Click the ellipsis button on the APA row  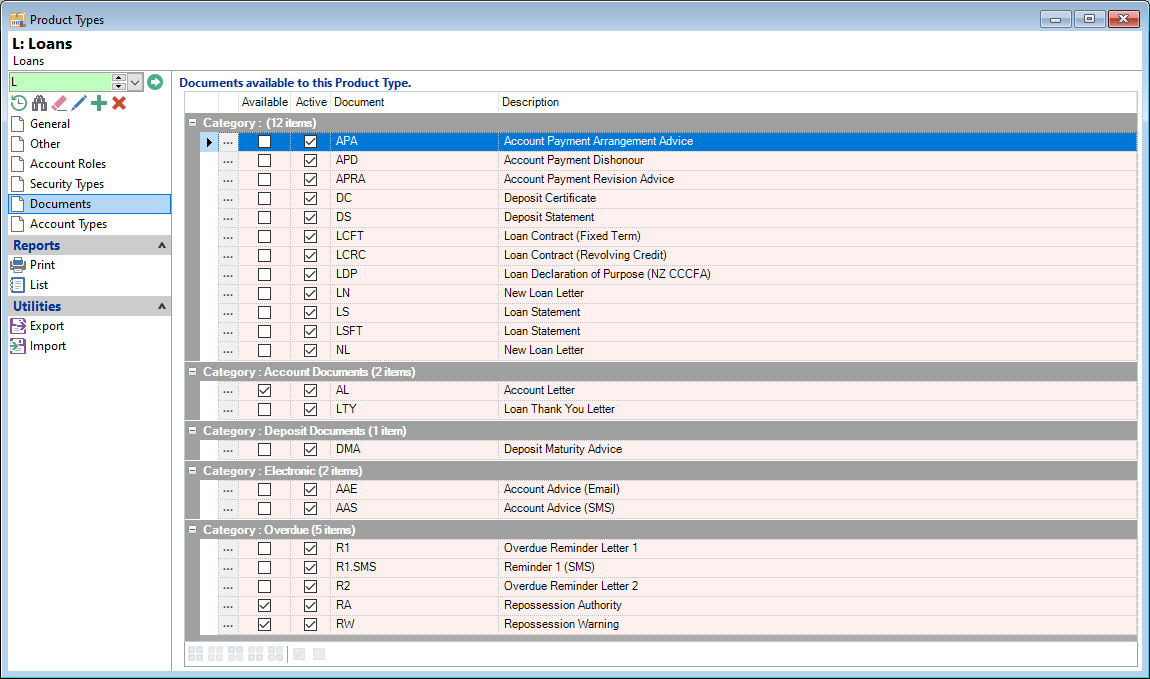228,142
